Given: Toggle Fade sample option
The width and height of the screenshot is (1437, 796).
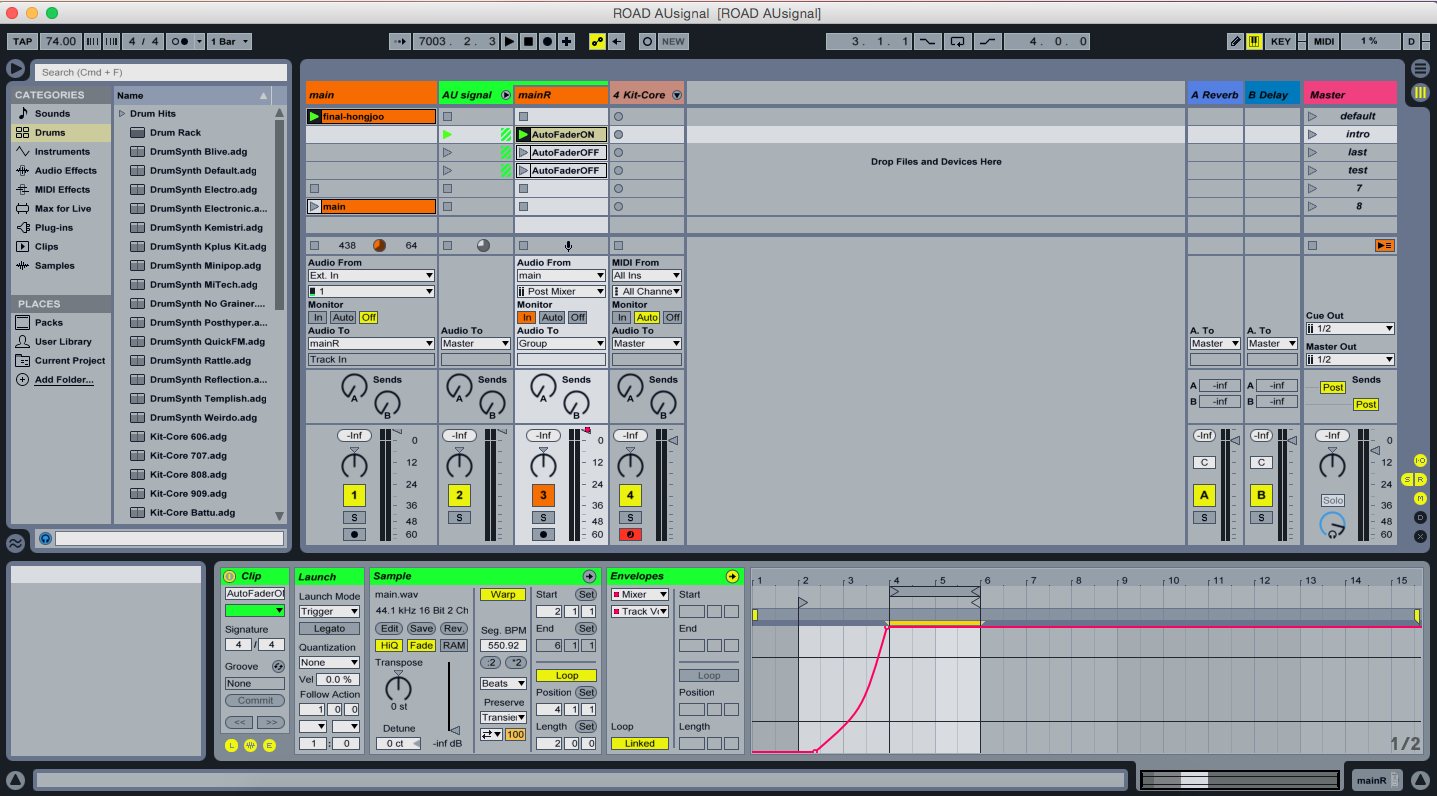Looking at the screenshot, I should coord(421,645).
